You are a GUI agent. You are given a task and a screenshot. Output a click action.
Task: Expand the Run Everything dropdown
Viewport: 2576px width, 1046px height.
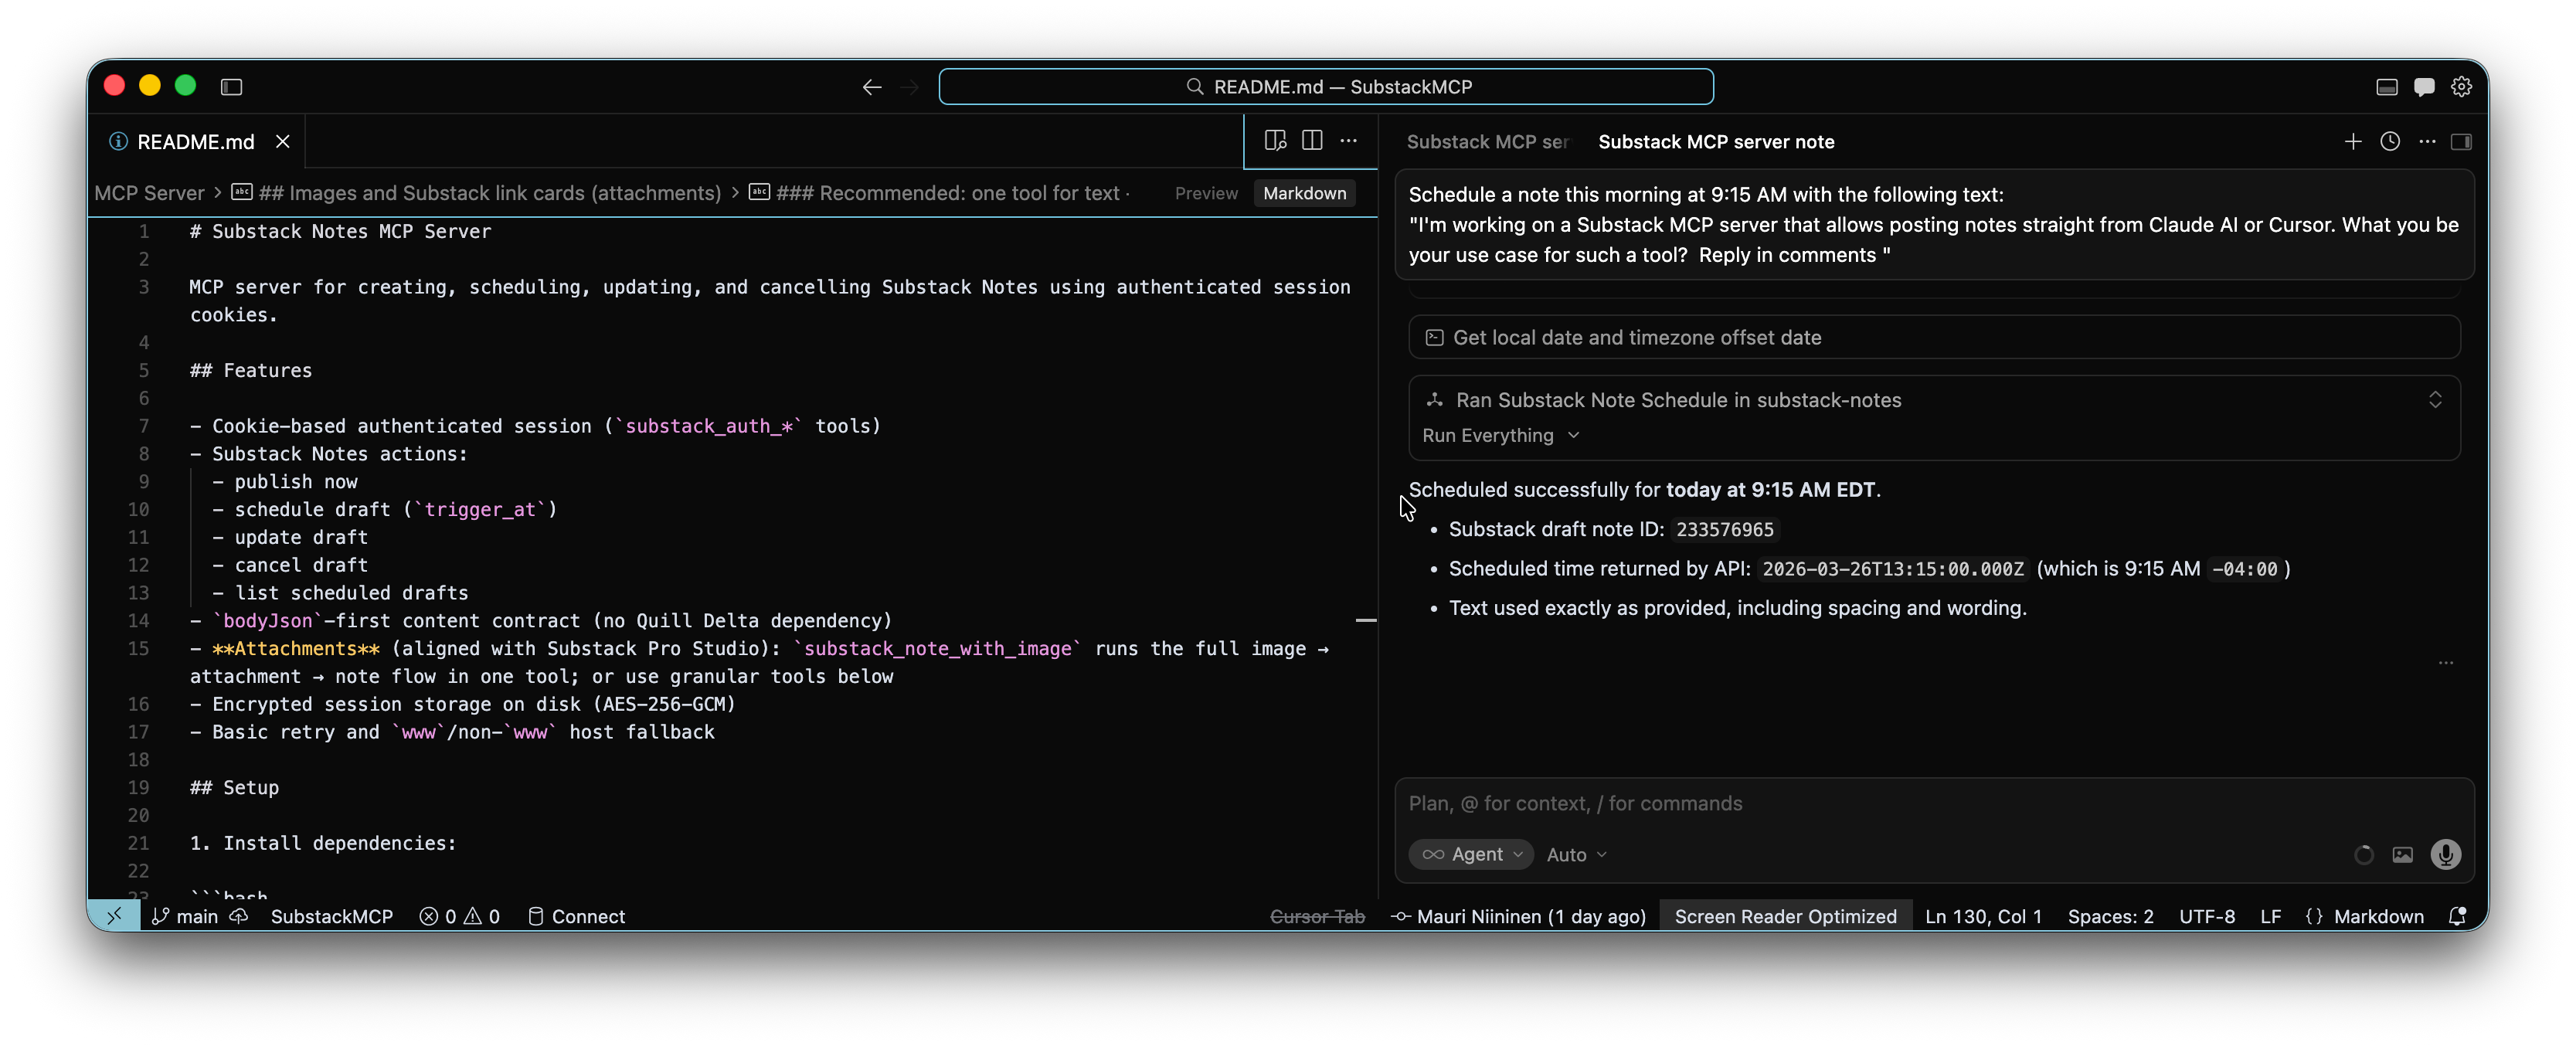pyautogui.click(x=1500, y=435)
